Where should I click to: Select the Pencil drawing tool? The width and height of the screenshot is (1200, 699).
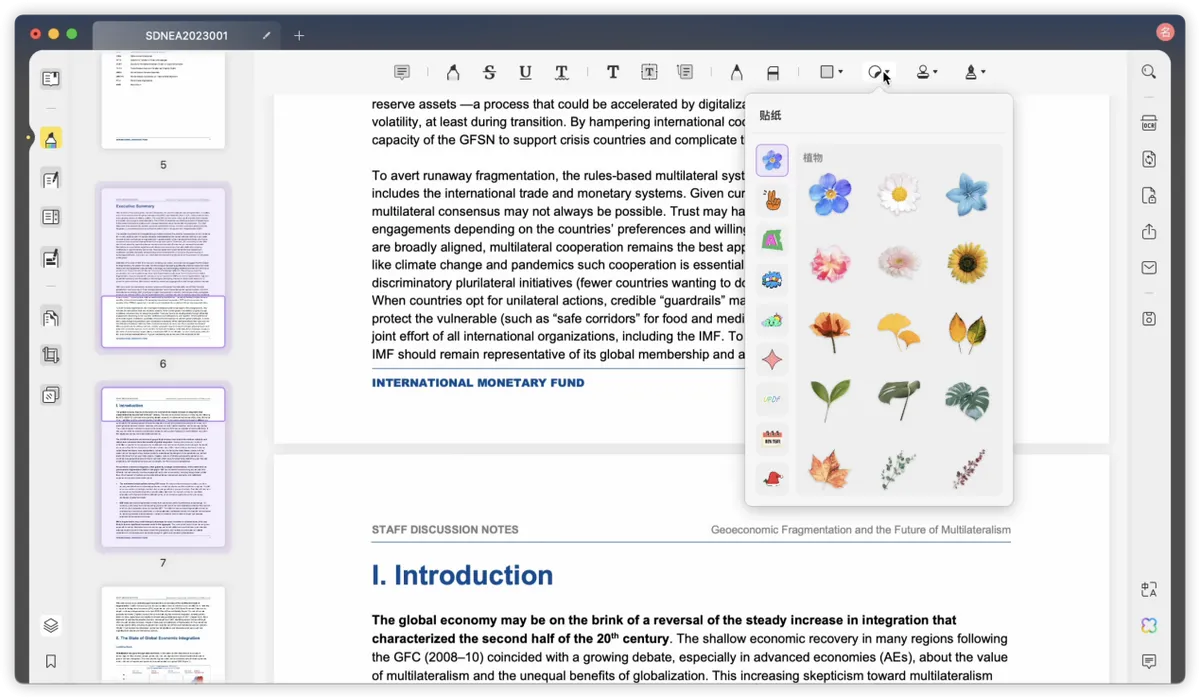pyautogui.click(x=736, y=72)
